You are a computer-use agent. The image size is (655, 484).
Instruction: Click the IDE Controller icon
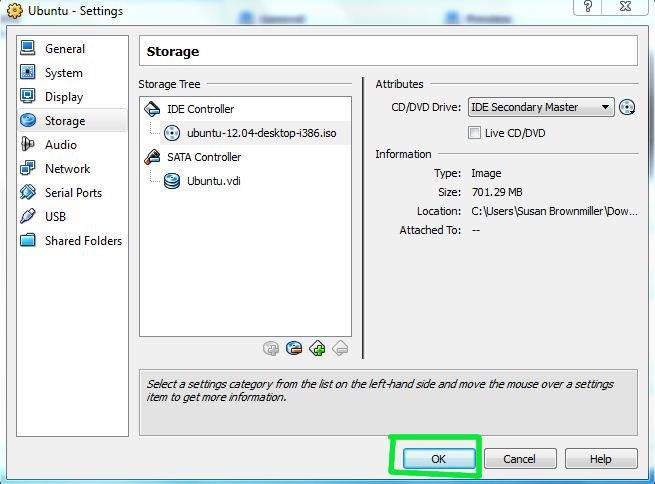pyautogui.click(x=152, y=109)
